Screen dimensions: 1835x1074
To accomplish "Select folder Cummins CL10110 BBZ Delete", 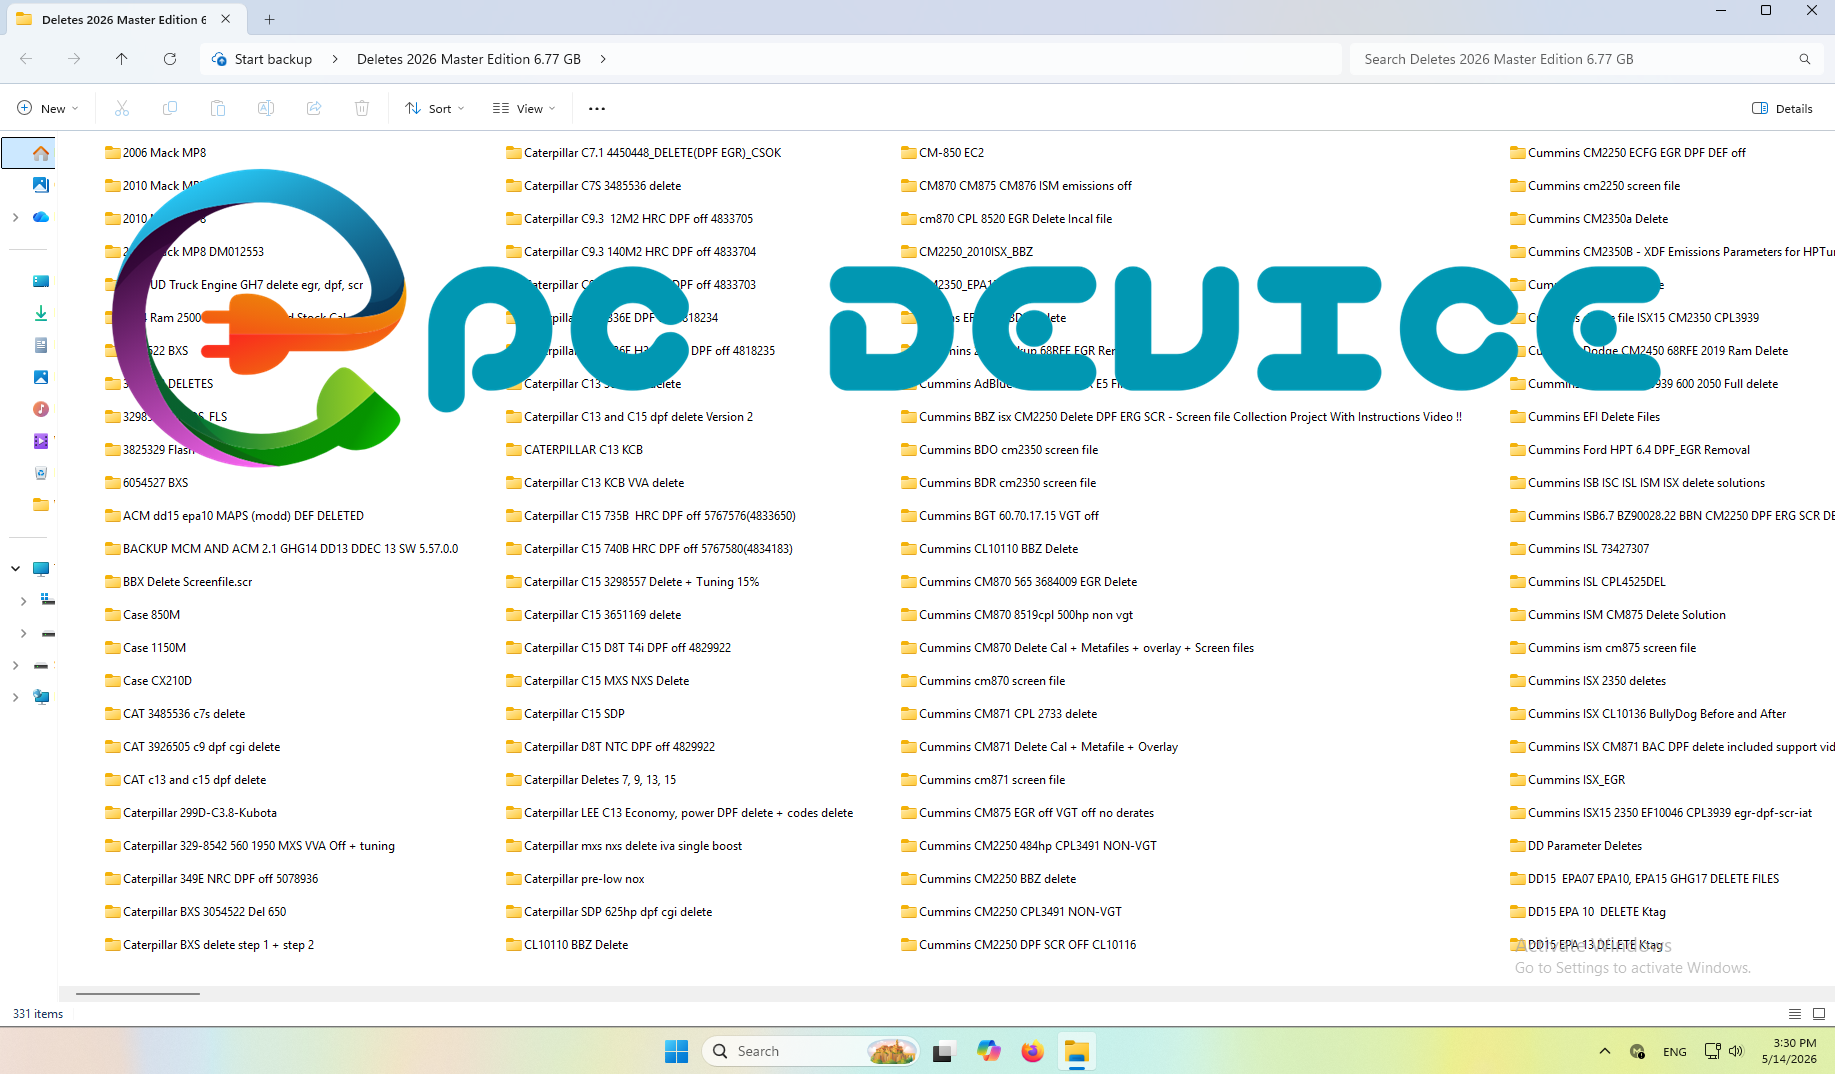I will pyautogui.click(x=990, y=549).
